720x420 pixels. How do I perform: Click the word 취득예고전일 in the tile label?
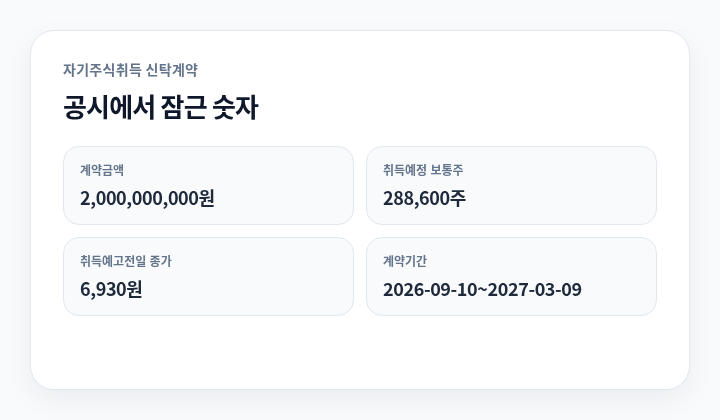[x=112, y=261]
